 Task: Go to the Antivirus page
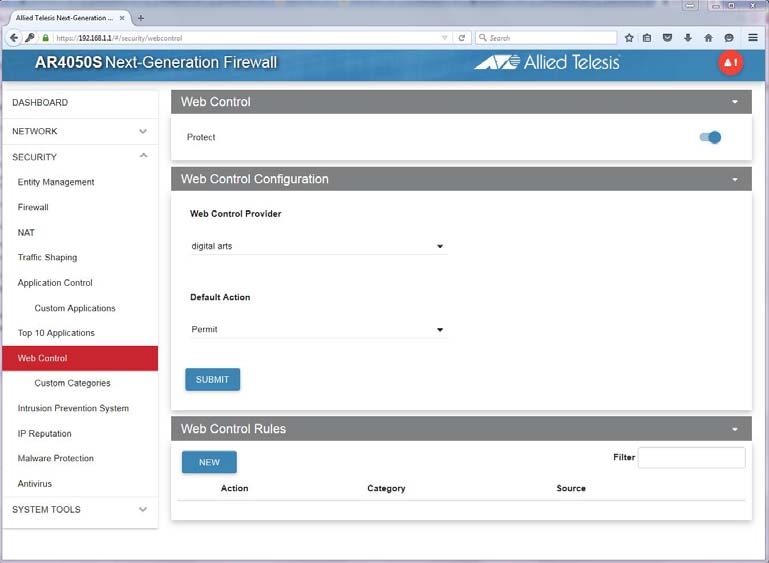[x=34, y=484]
